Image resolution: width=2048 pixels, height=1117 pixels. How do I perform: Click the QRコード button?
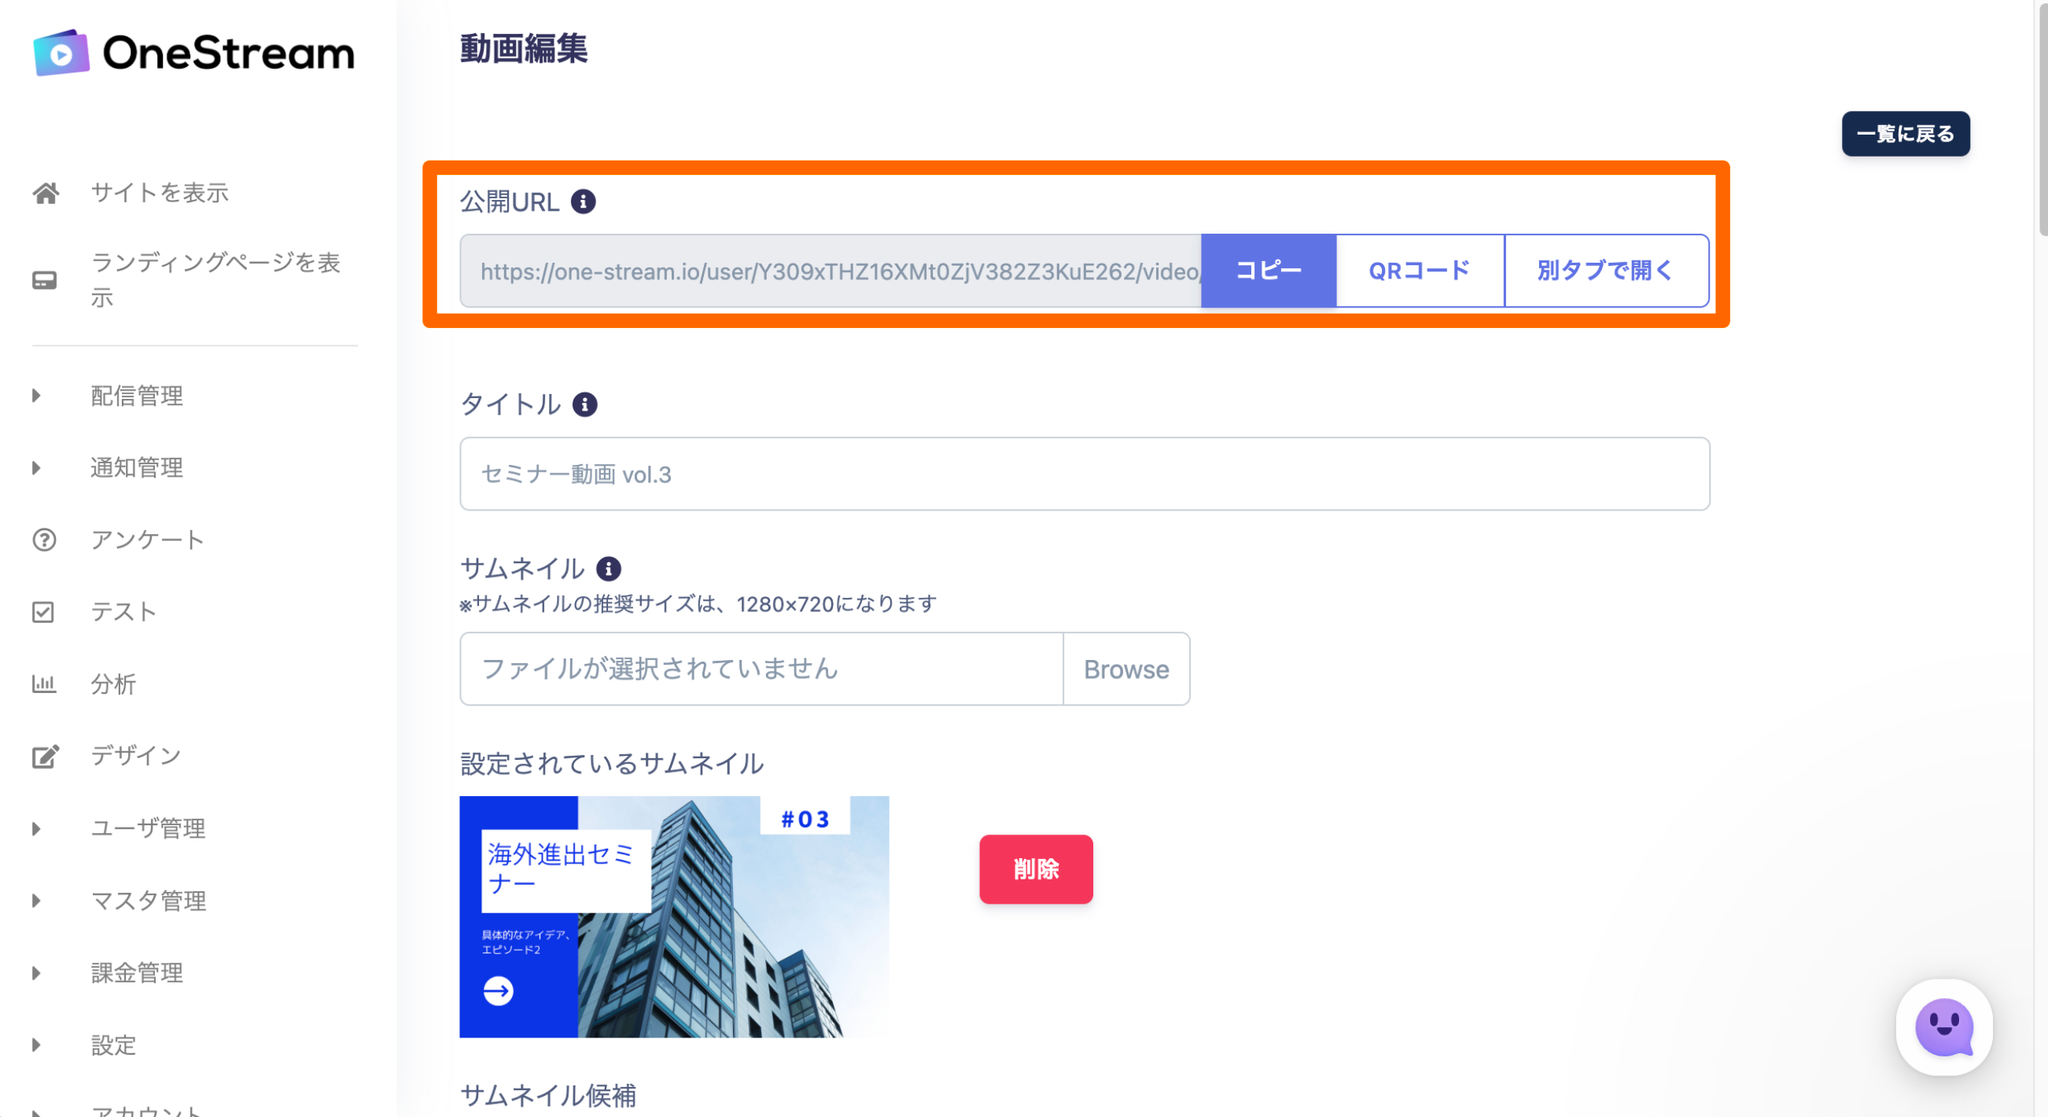tap(1419, 271)
